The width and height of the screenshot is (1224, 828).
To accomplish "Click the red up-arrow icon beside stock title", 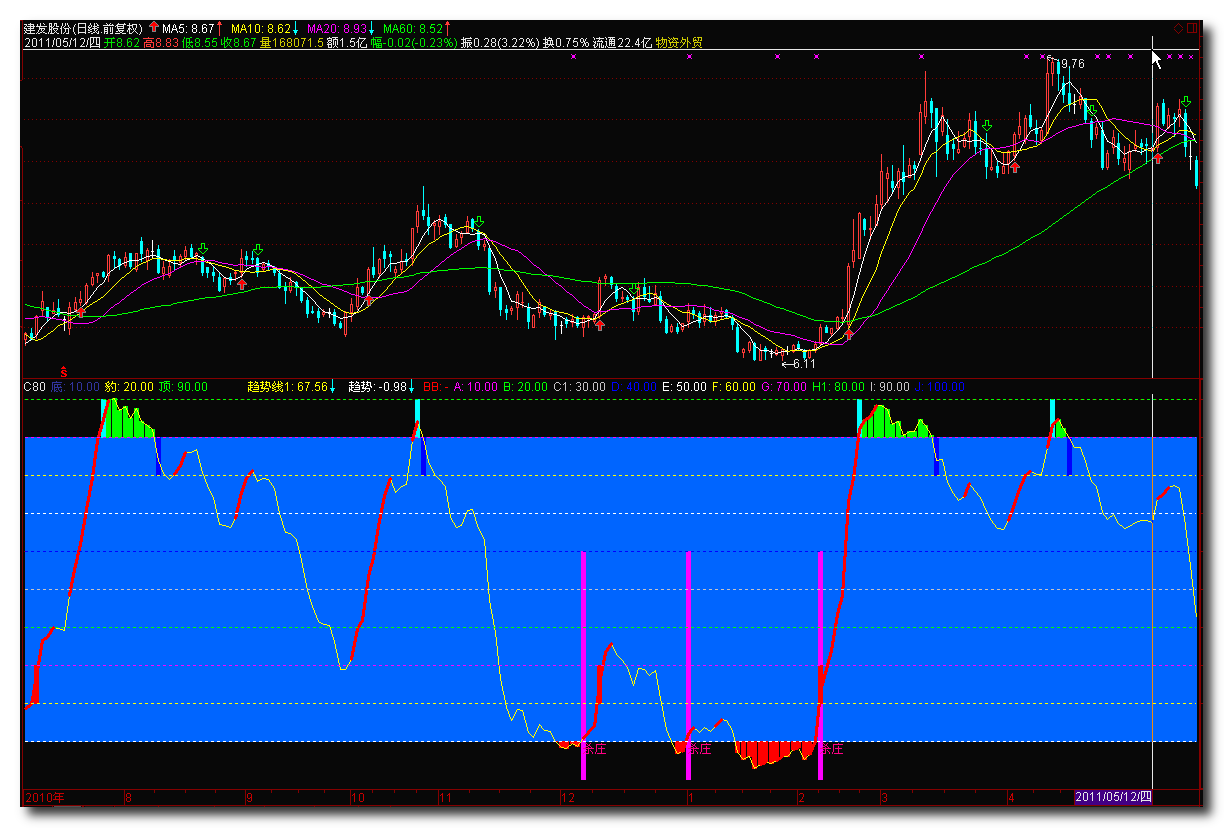I will tap(153, 28).
